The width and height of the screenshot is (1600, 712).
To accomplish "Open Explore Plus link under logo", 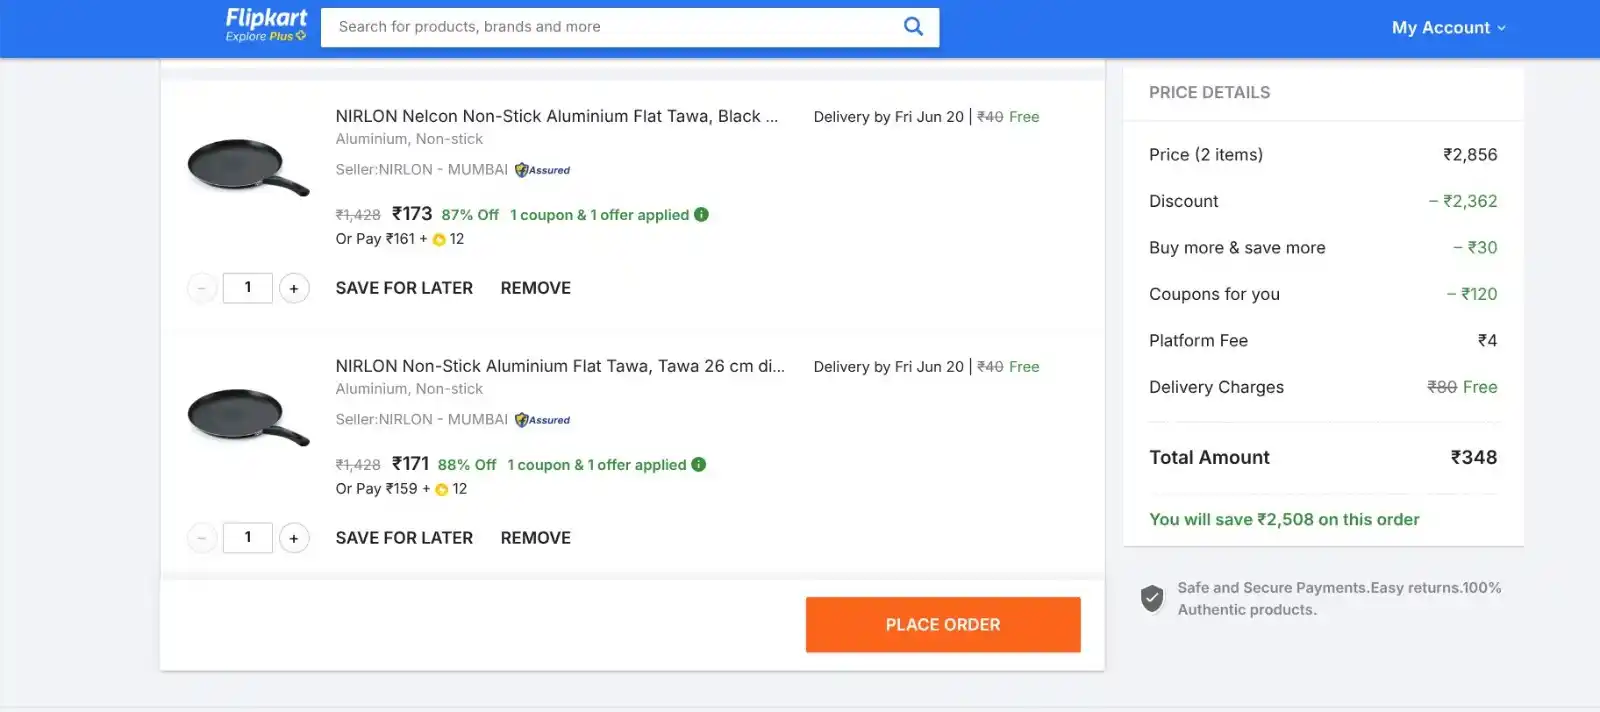I will coord(265,36).
